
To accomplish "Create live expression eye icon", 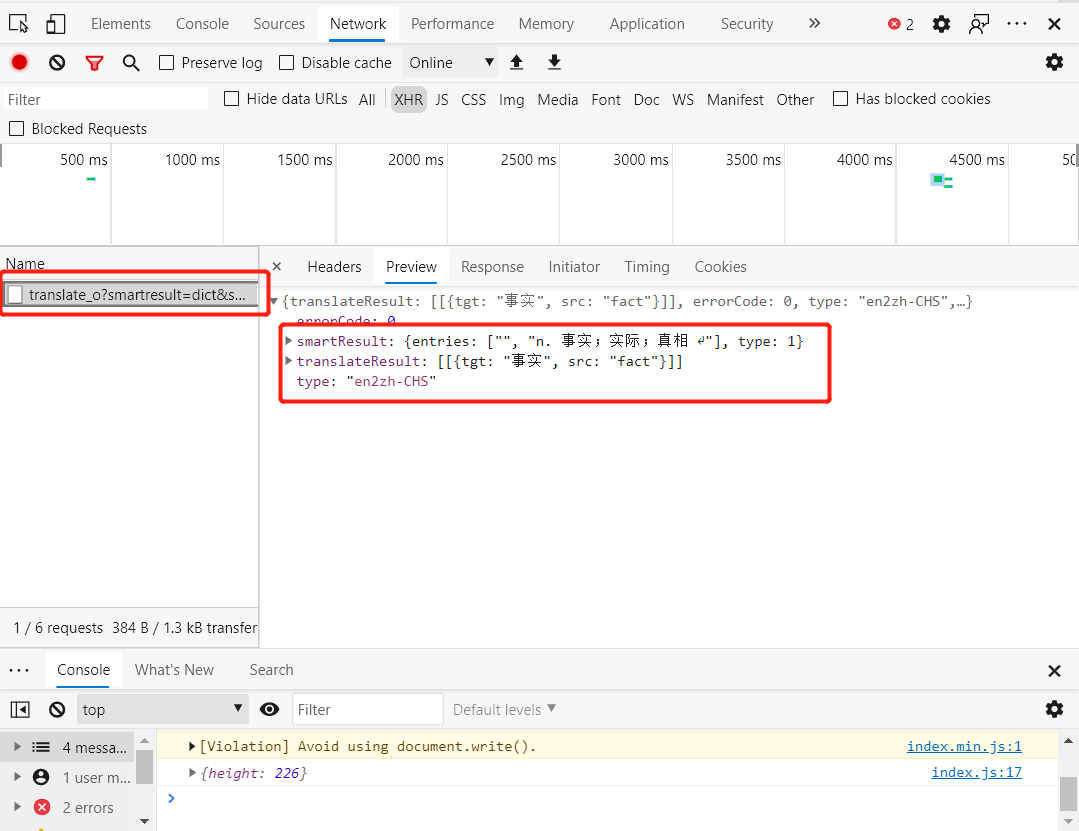I will (x=270, y=709).
